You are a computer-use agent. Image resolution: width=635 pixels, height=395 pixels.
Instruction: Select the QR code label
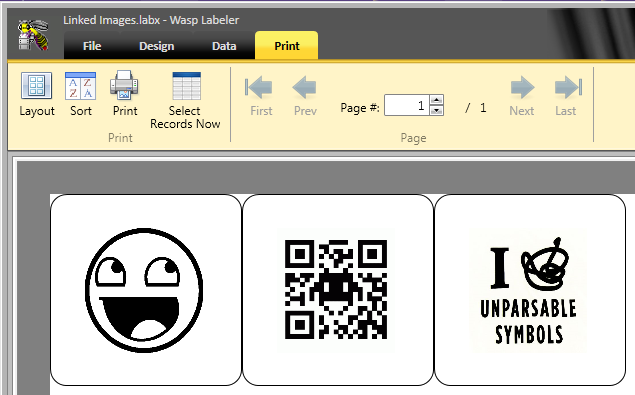point(338,290)
